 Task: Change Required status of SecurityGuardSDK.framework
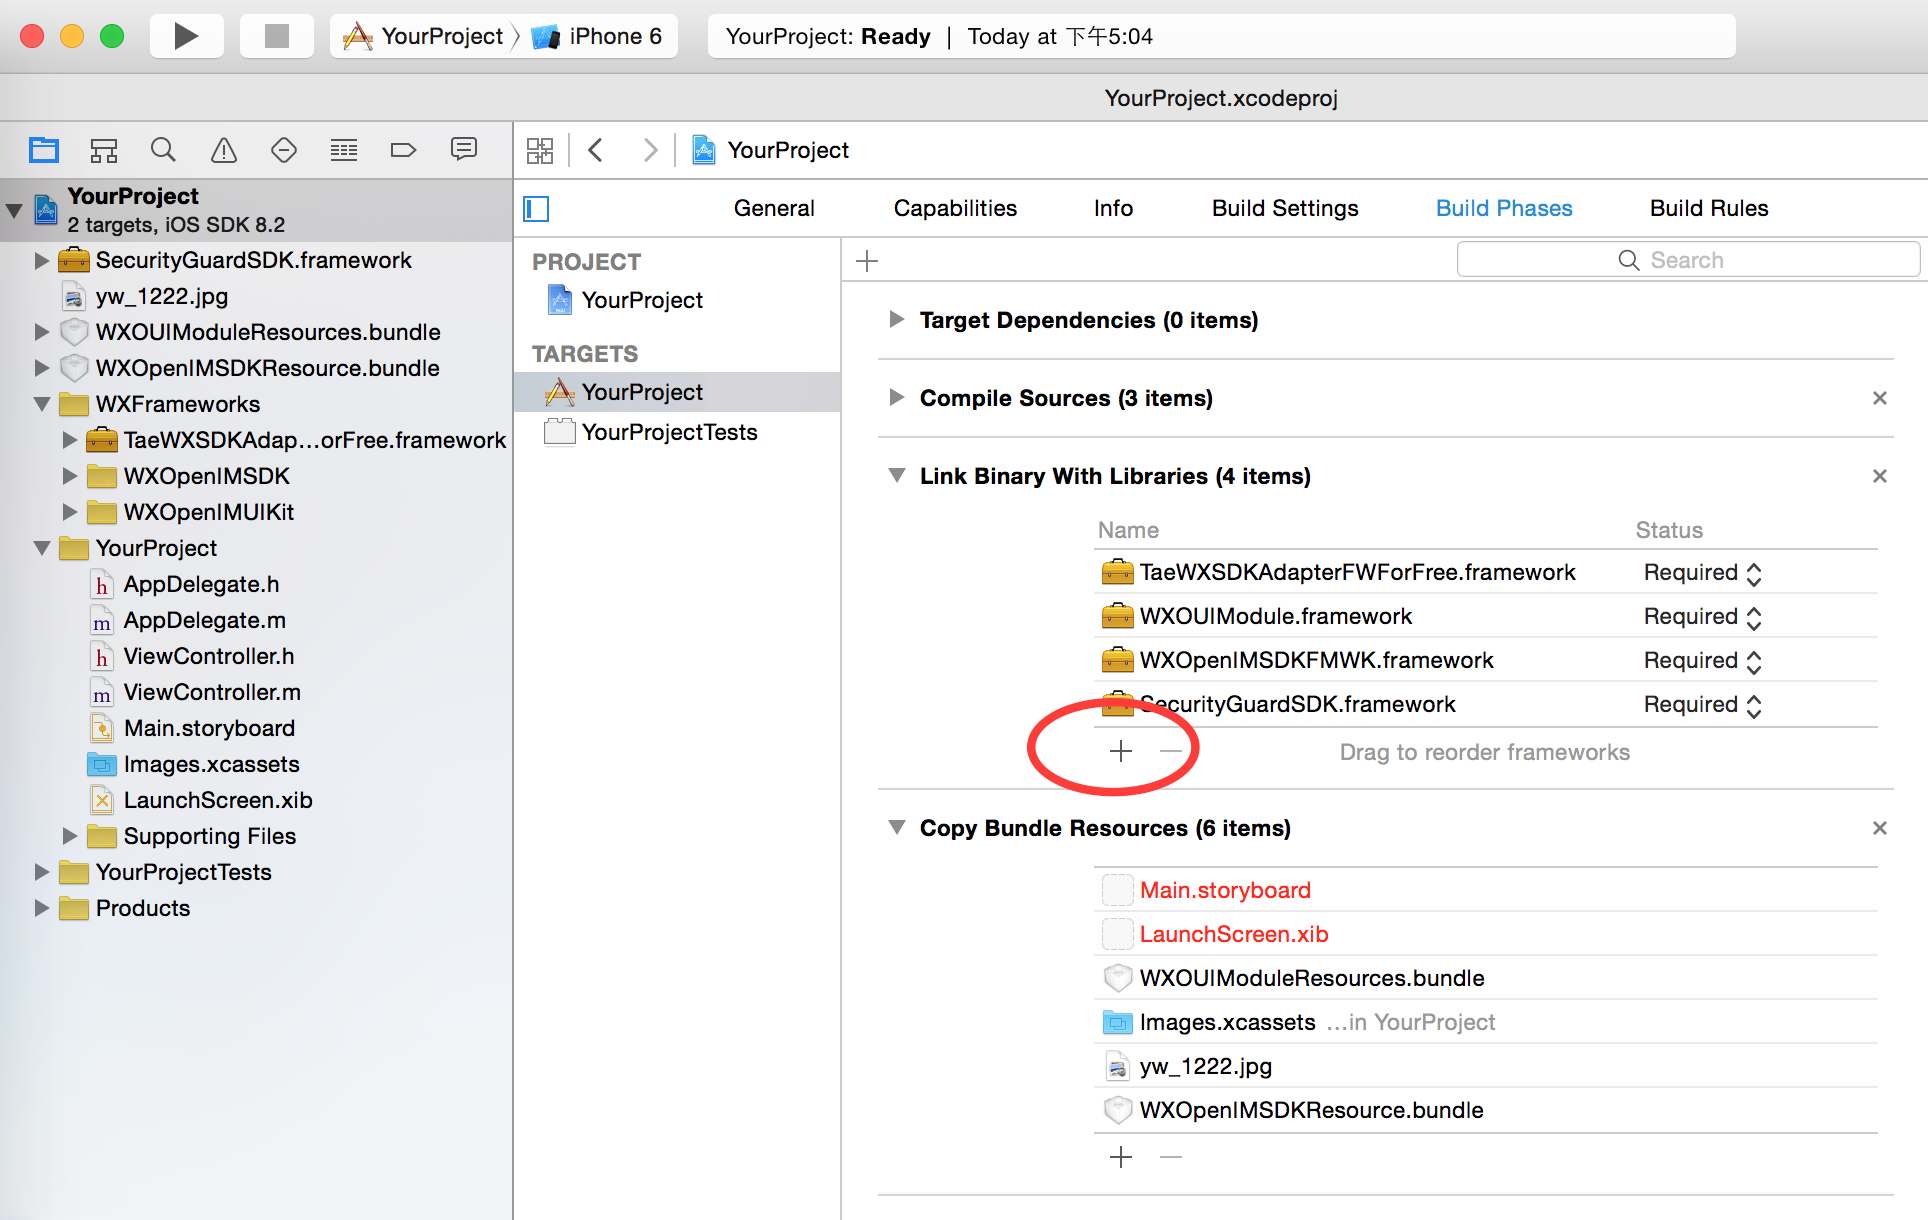(1702, 705)
